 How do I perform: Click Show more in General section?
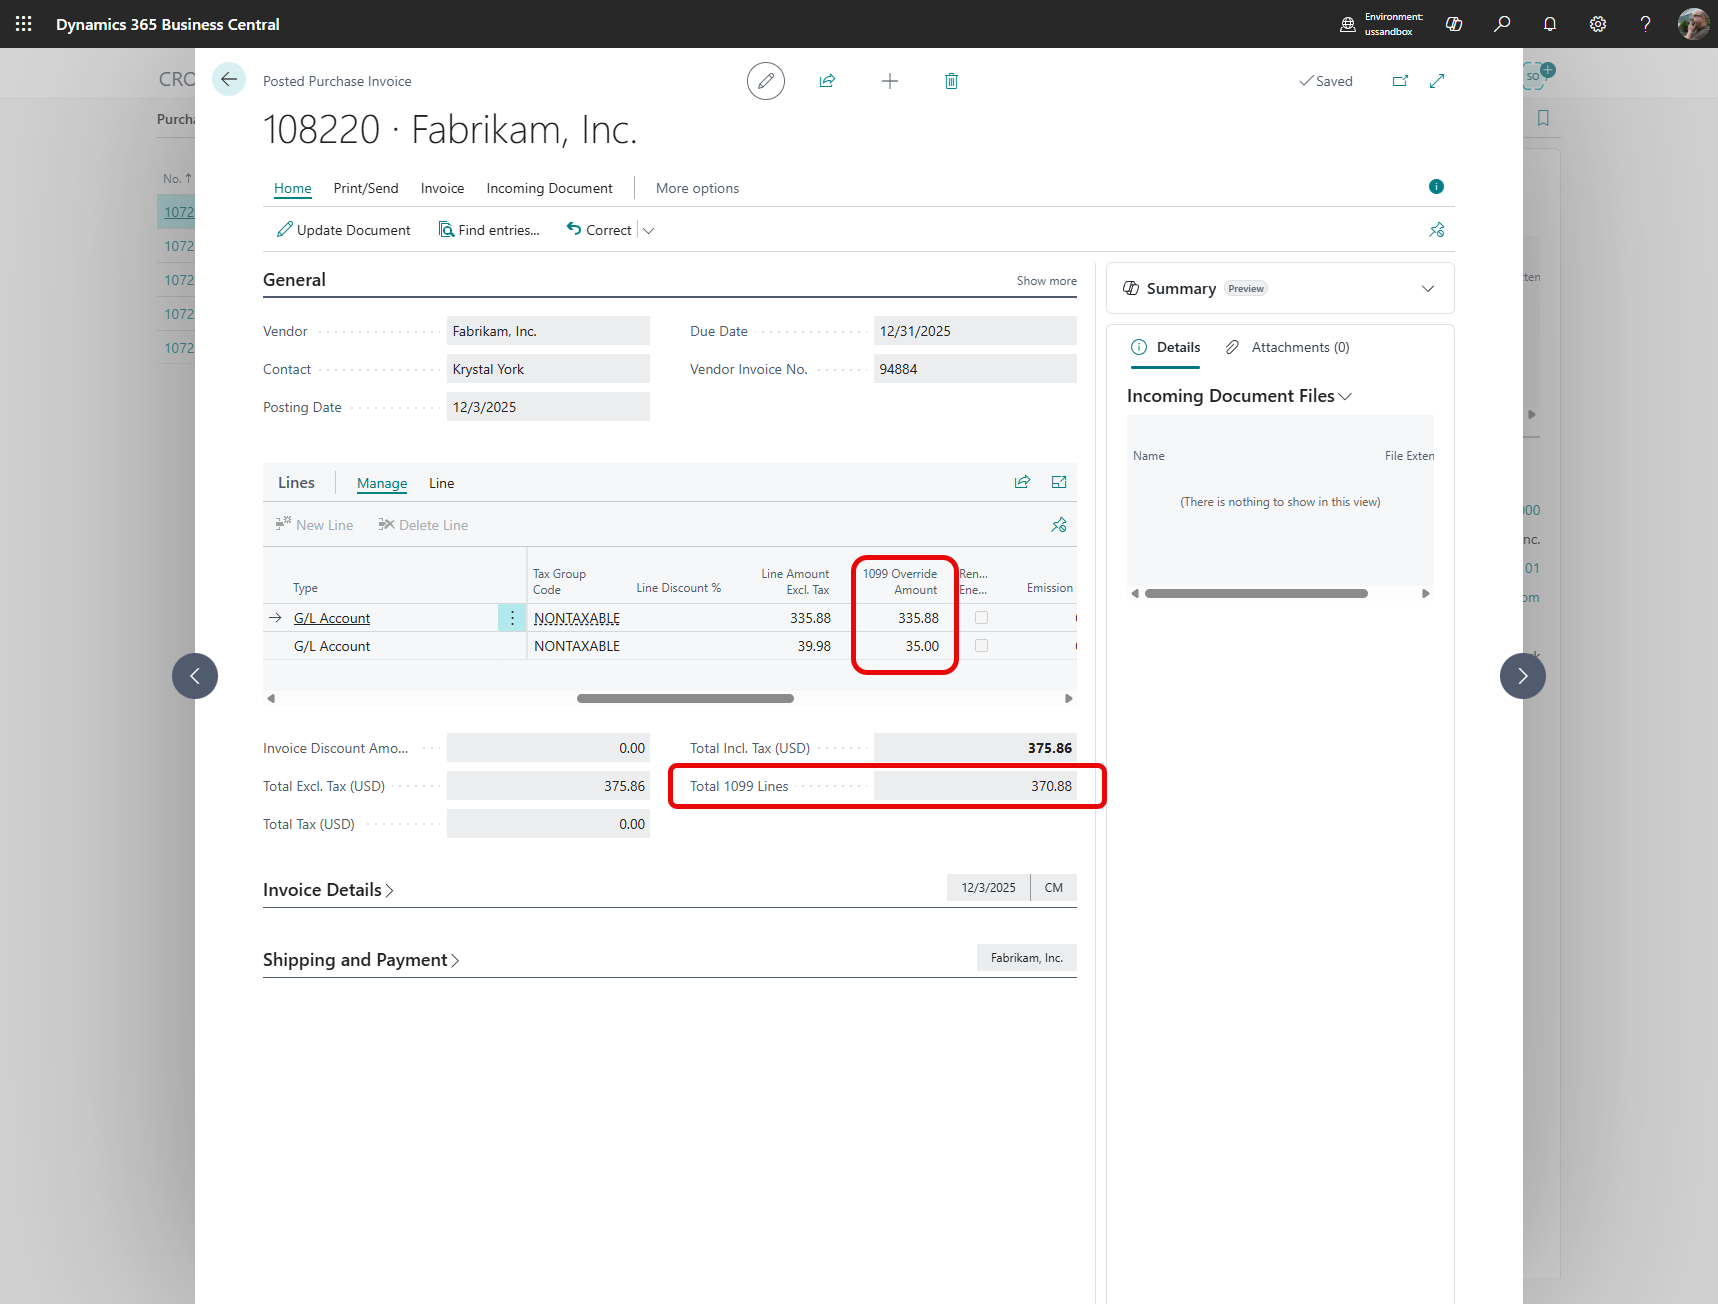click(1046, 281)
